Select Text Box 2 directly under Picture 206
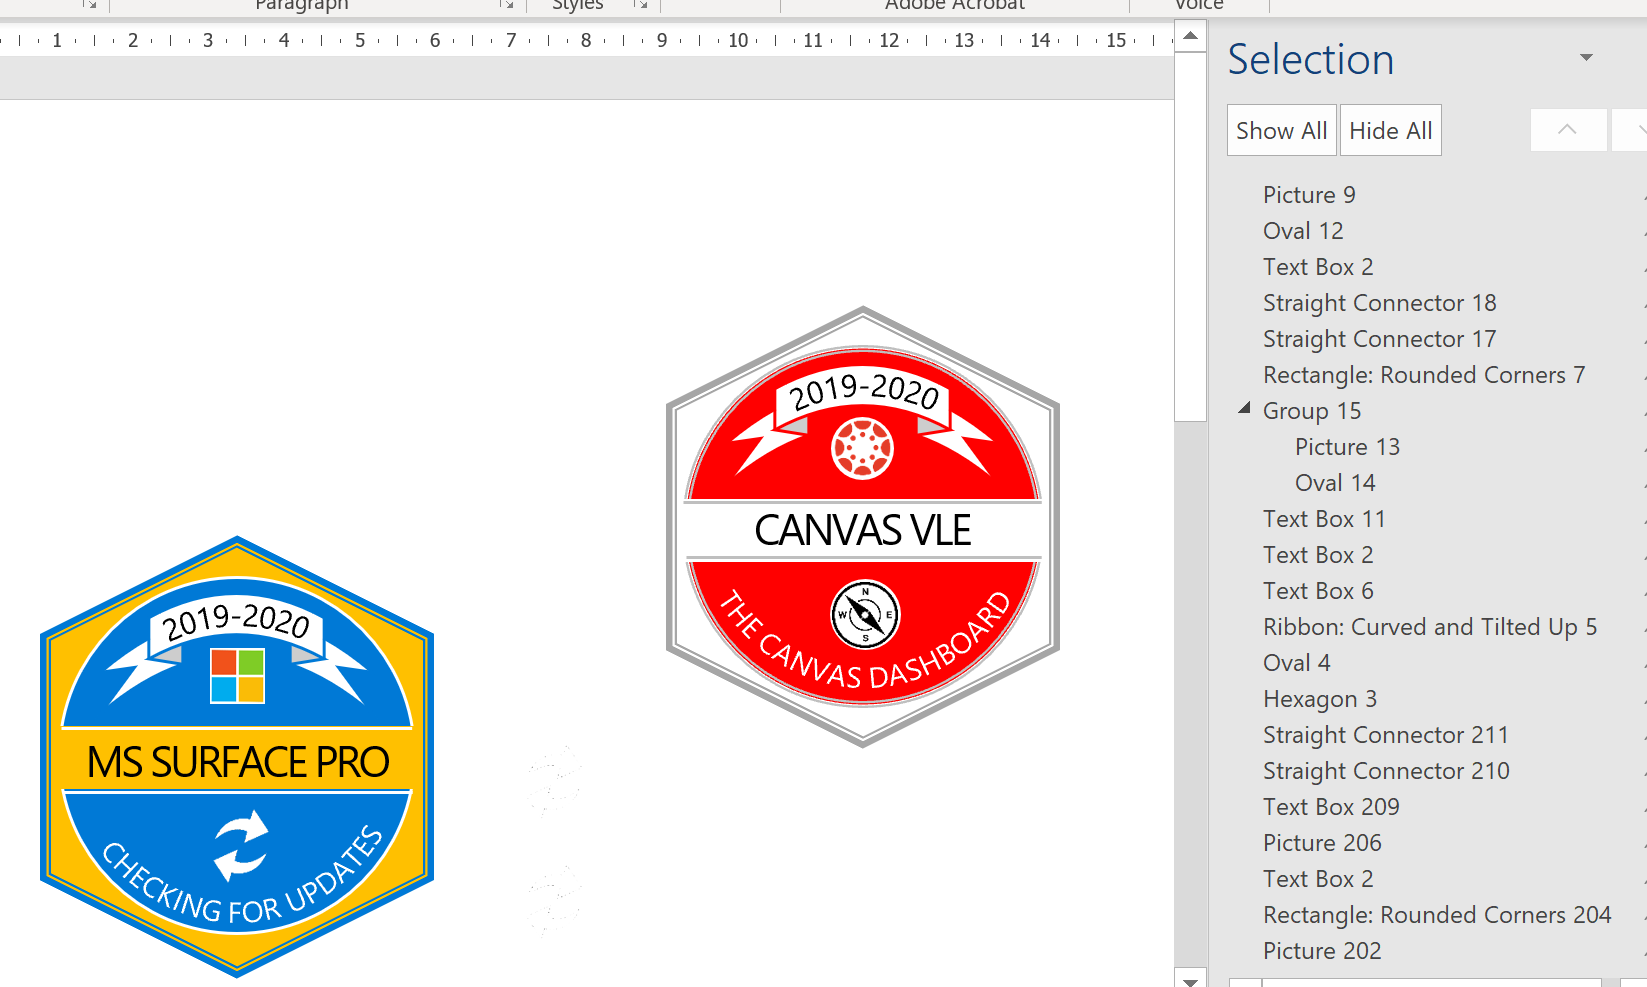Image resolution: width=1647 pixels, height=987 pixels. point(1318,879)
